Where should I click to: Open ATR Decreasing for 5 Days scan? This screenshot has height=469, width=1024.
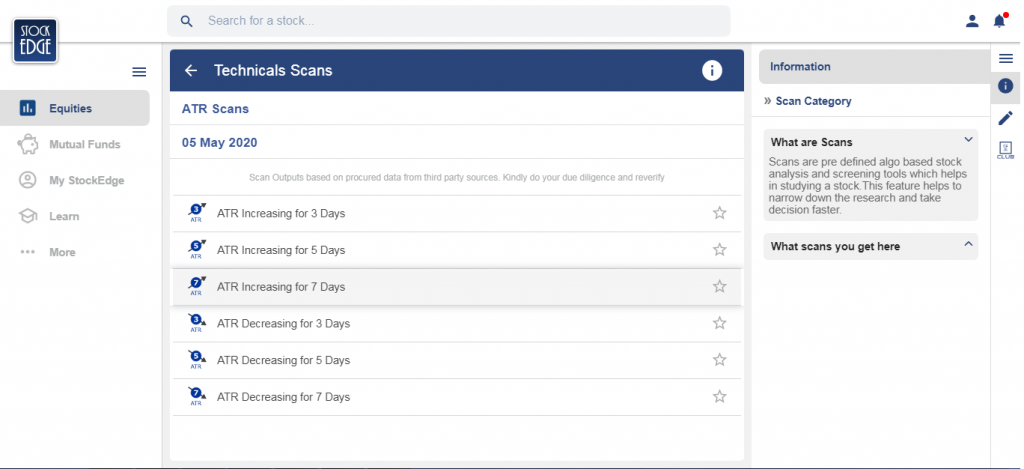tap(456, 359)
